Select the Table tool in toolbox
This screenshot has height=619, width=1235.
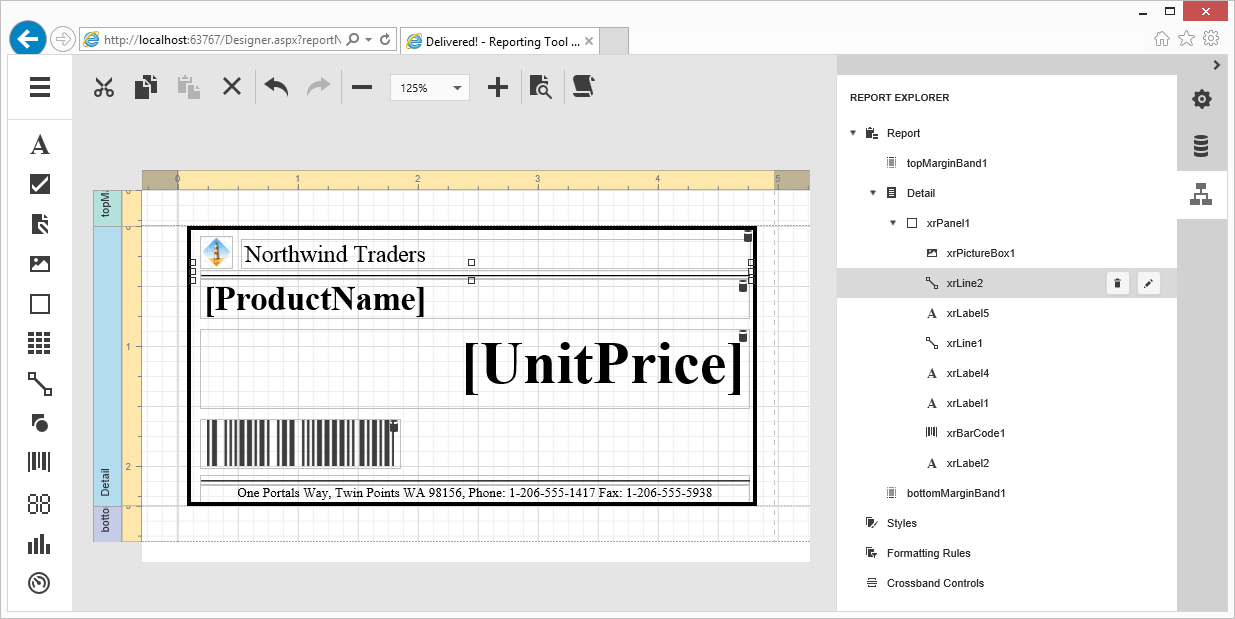tap(40, 344)
